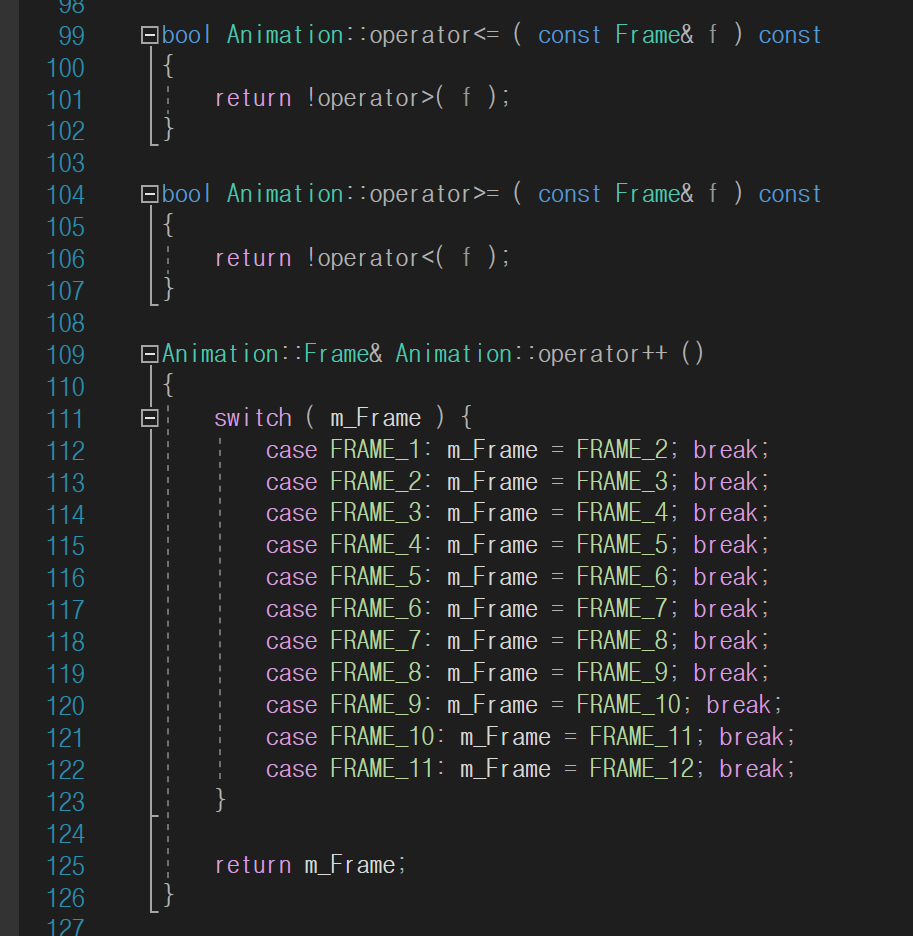Click 'break;' on the FRAME_4 case line
Image resolution: width=913 pixels, height=936 pixels.
pos(731,545)
